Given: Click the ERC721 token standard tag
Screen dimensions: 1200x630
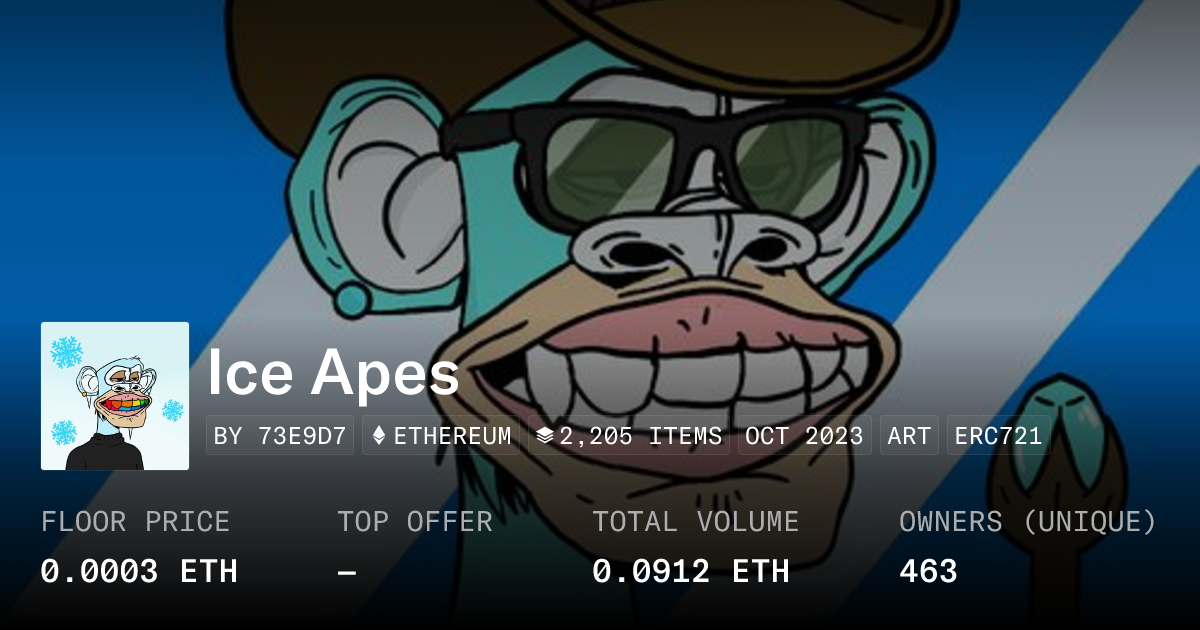Looking at the screenshot, I should point(998,436).
